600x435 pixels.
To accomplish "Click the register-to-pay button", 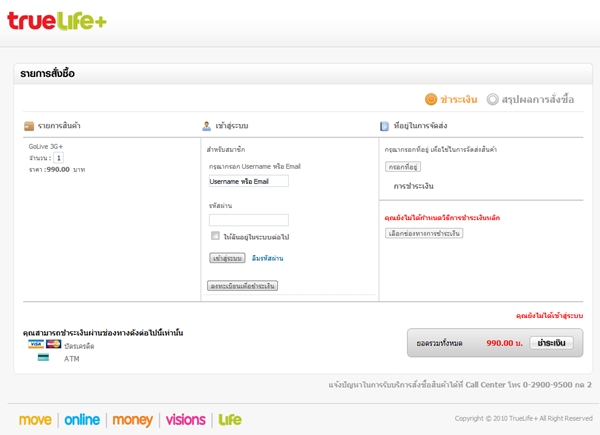I will (x=243, y=286).
